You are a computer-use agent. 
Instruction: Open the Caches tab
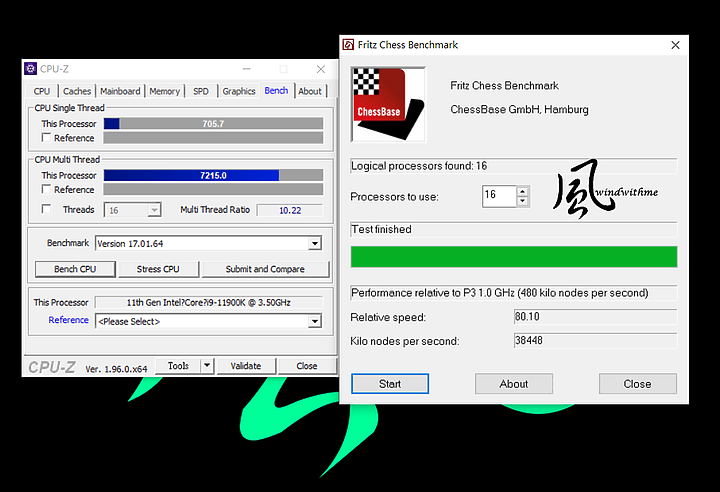click(77, 91)
